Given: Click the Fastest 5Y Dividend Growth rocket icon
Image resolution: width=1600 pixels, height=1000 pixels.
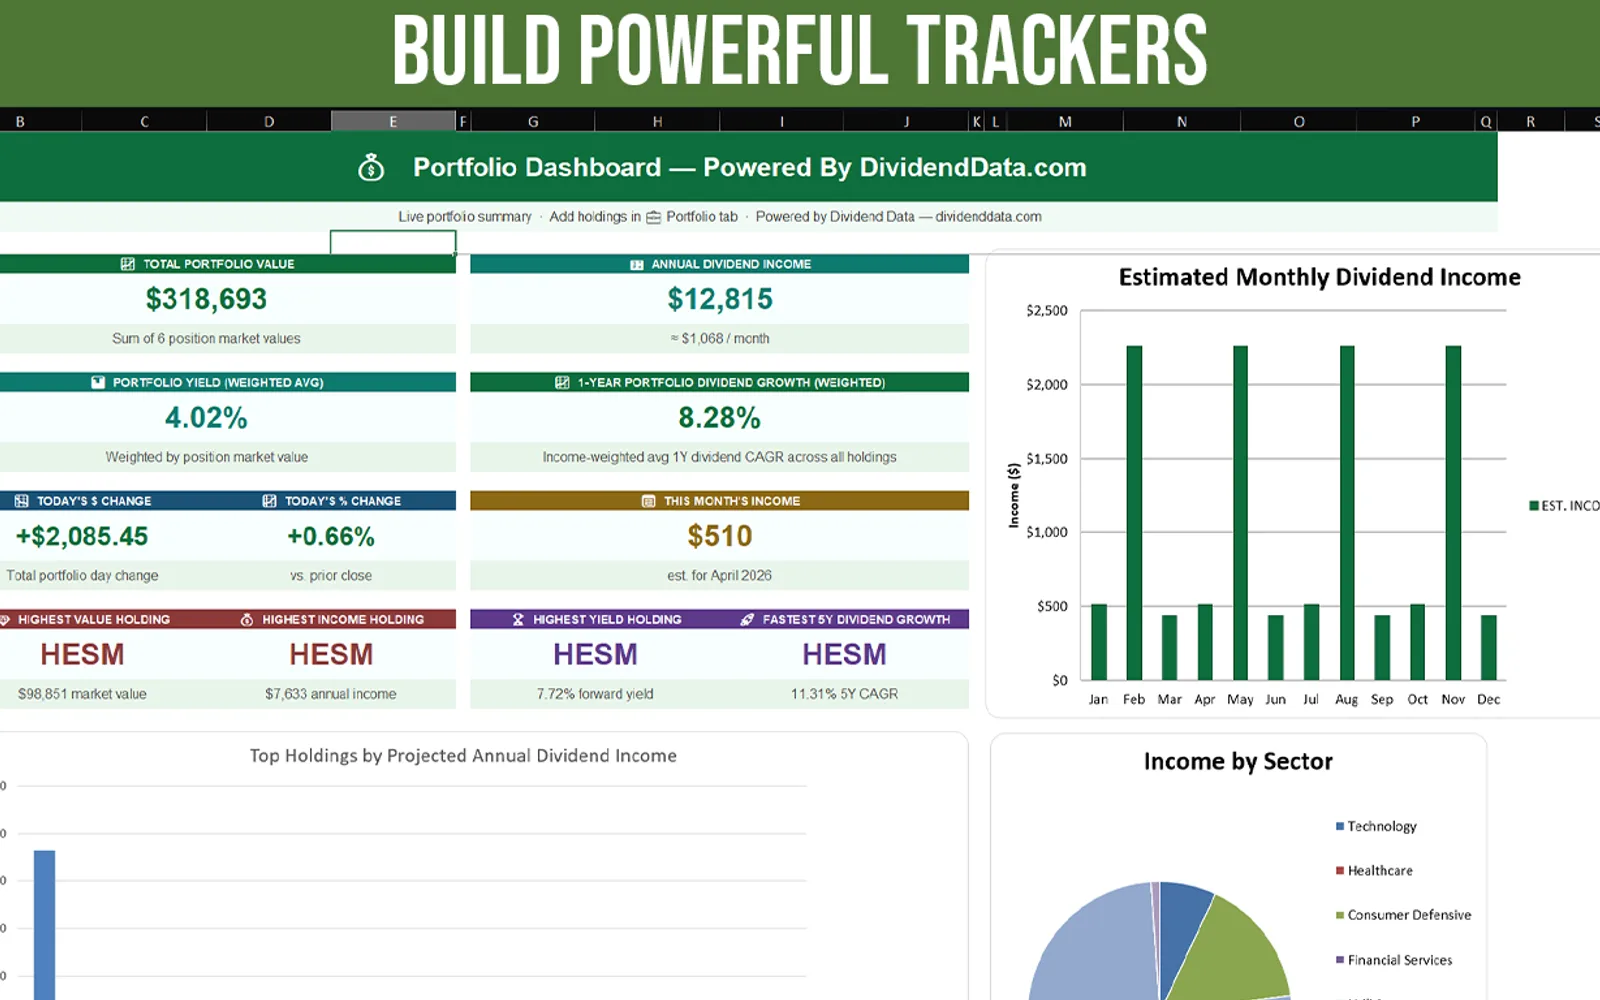Looking at the screenshot, I should 747,620.
